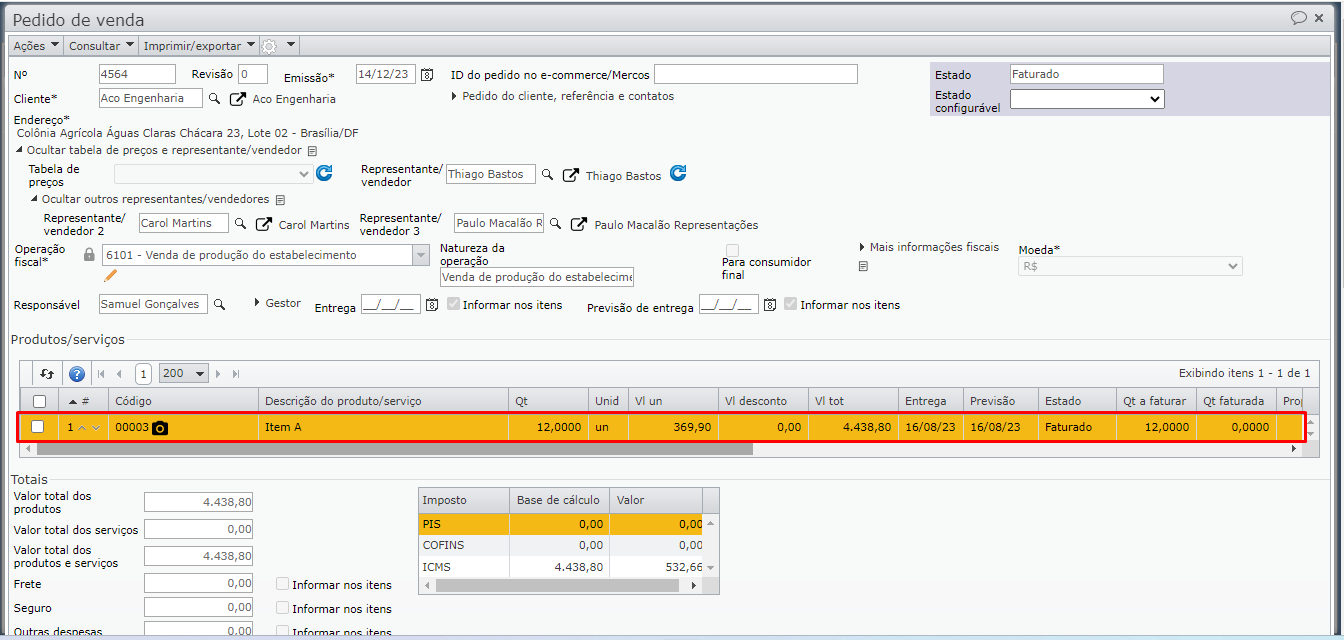
Task: Check the Item A row checkbox
Action: (38, 427)
